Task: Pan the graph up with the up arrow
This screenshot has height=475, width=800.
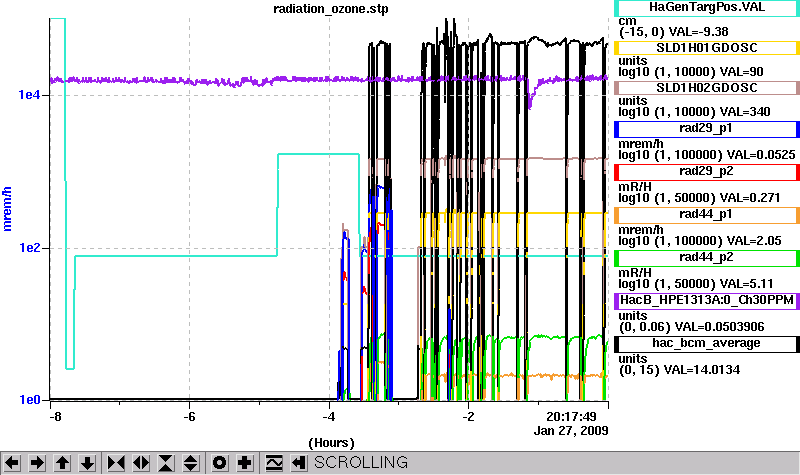Action: click(x=63, y=463)
